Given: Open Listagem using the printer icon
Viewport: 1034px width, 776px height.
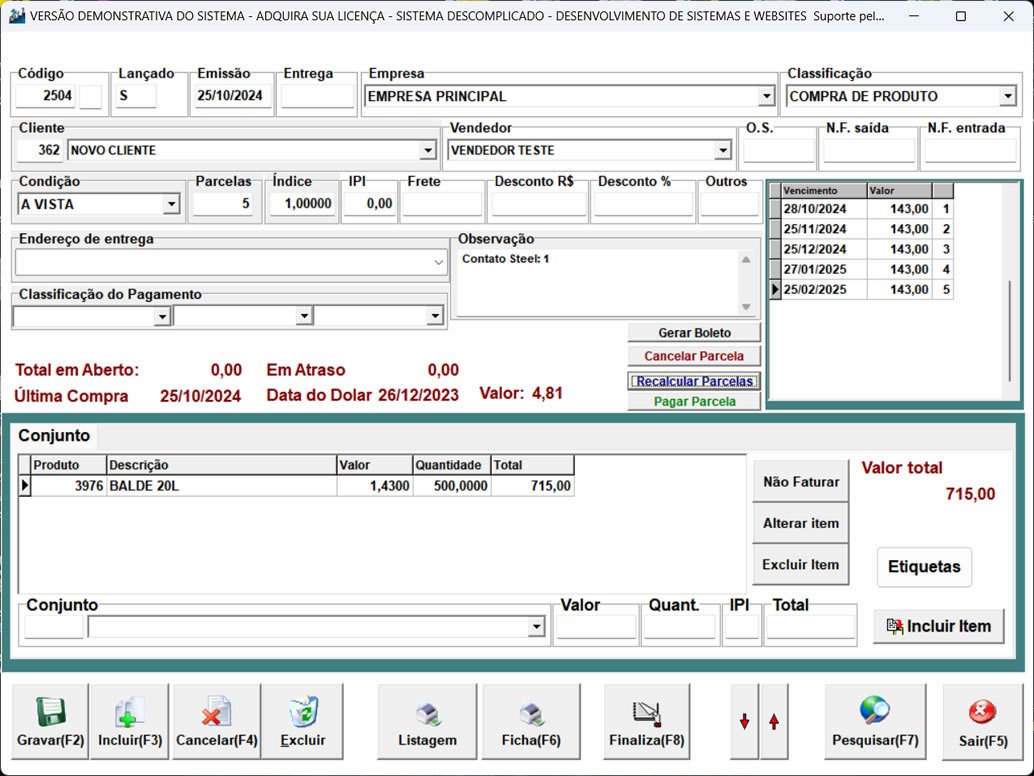Looking at the screenshot, I should tap(427, 714).
